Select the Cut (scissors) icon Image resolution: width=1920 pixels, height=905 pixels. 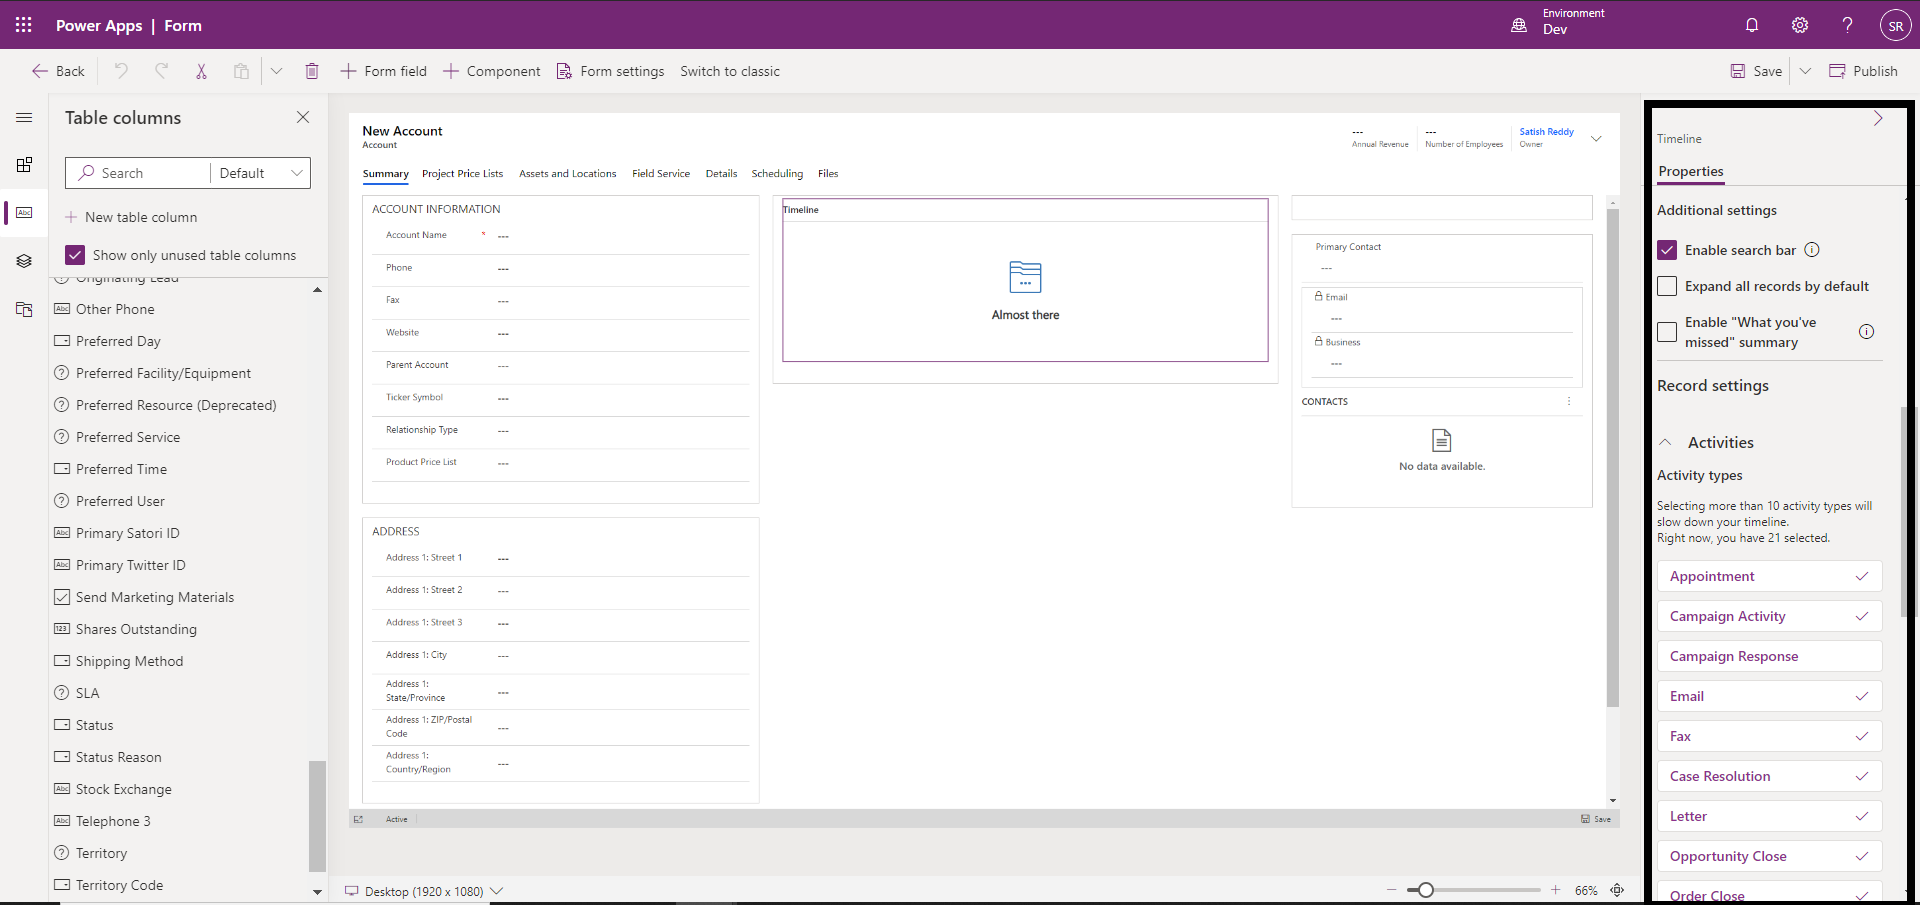201,71
